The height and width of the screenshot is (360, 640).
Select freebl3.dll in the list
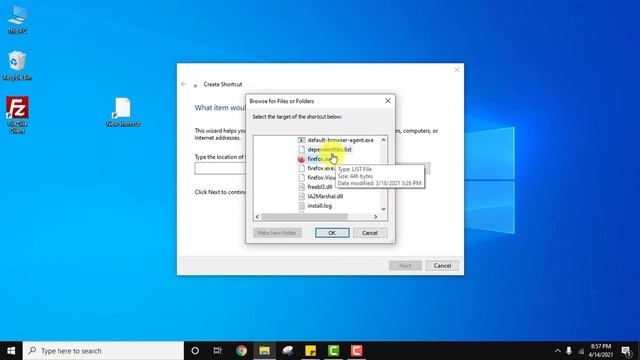[315, 187]
